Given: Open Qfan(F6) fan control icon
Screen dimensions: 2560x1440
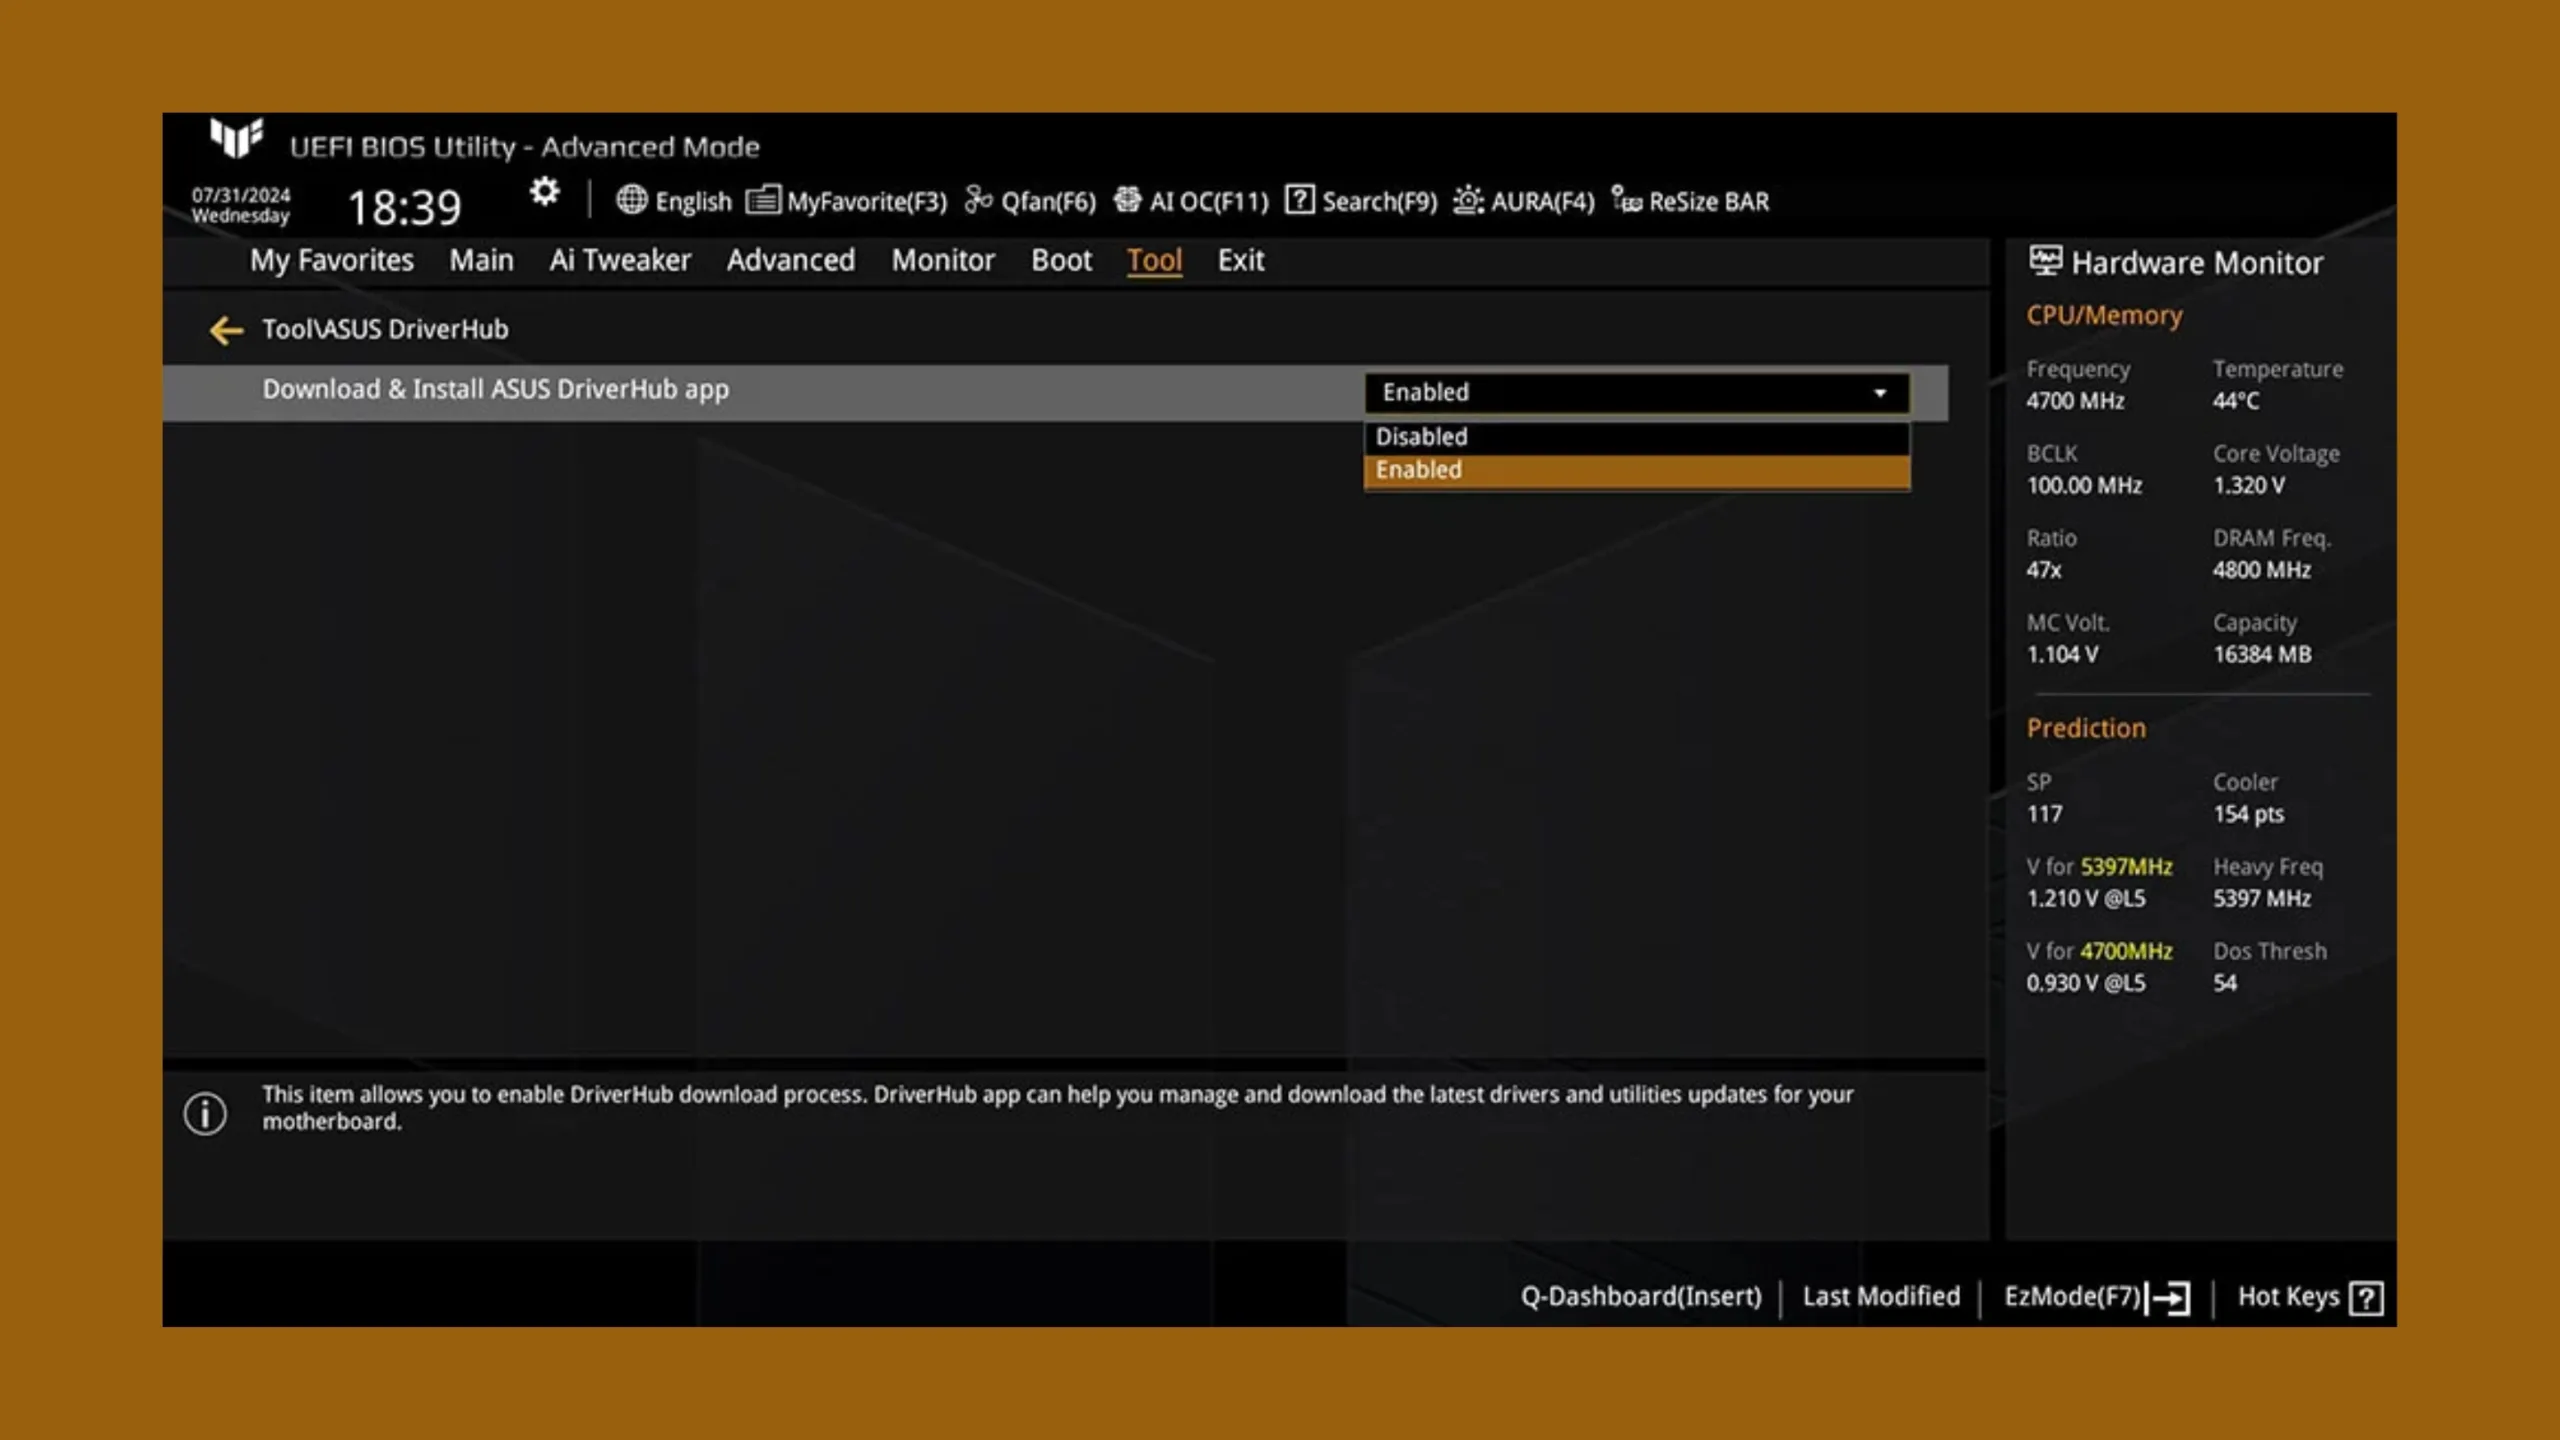Looking at the screenshot, I should [x=977, y=200].
